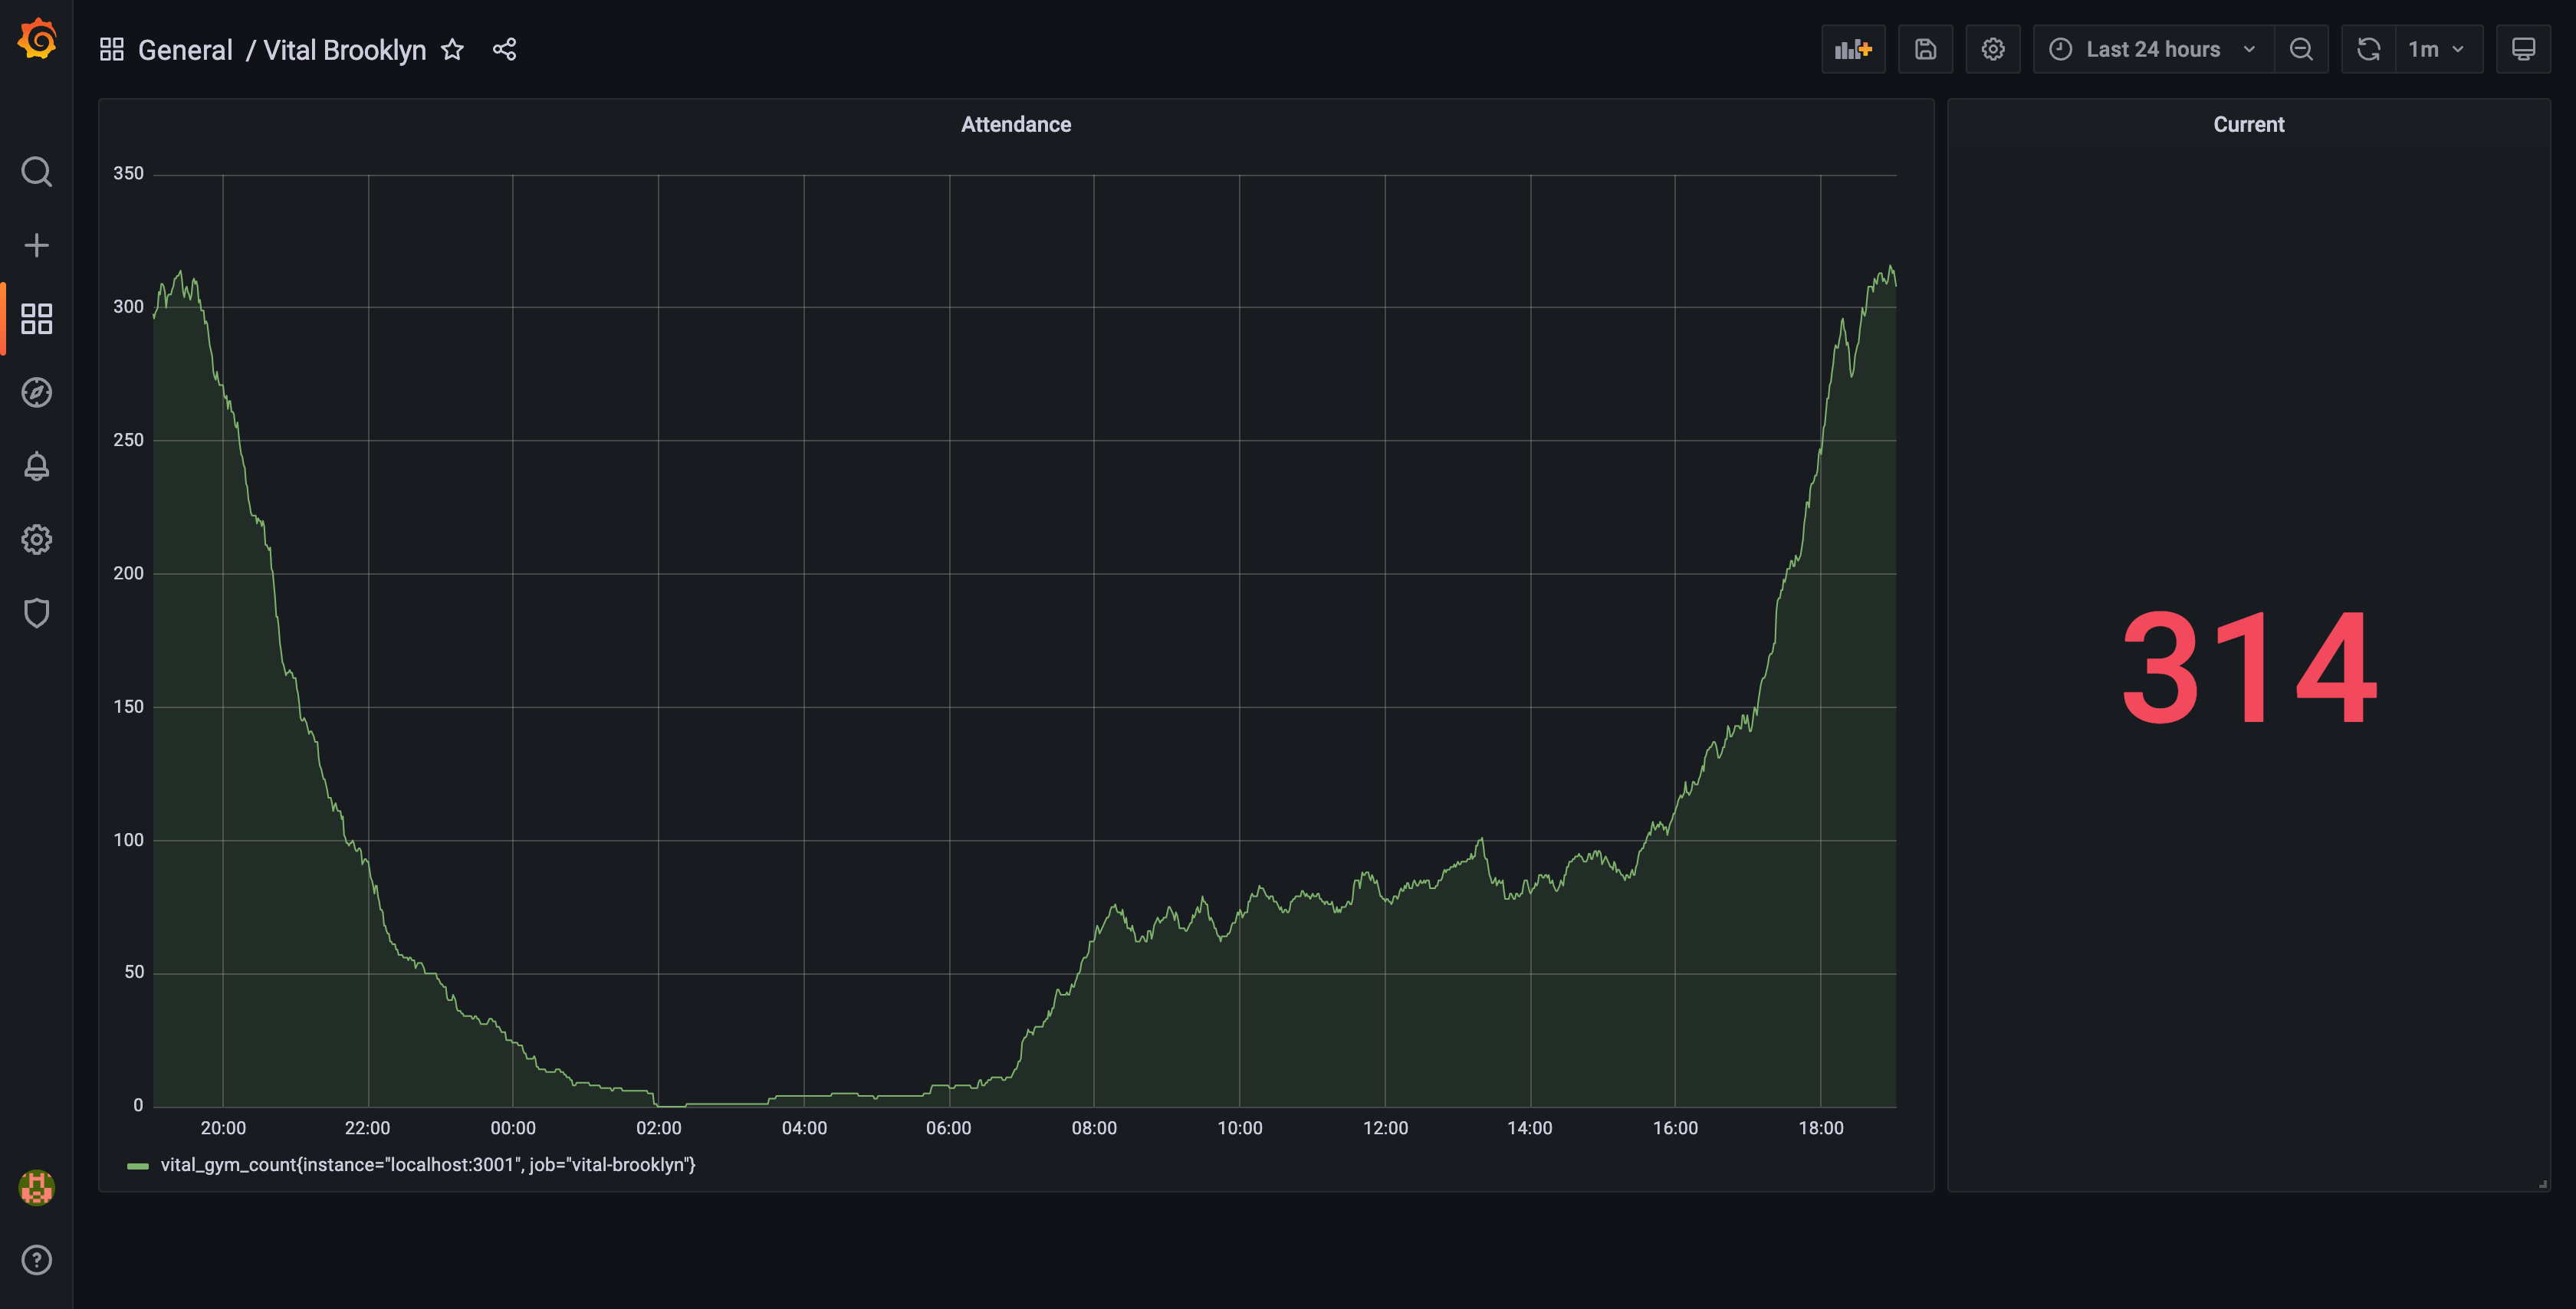Zoom out the time range
The height and width of the screenshot is (1309, 2576).
[x=2301, y=48]
